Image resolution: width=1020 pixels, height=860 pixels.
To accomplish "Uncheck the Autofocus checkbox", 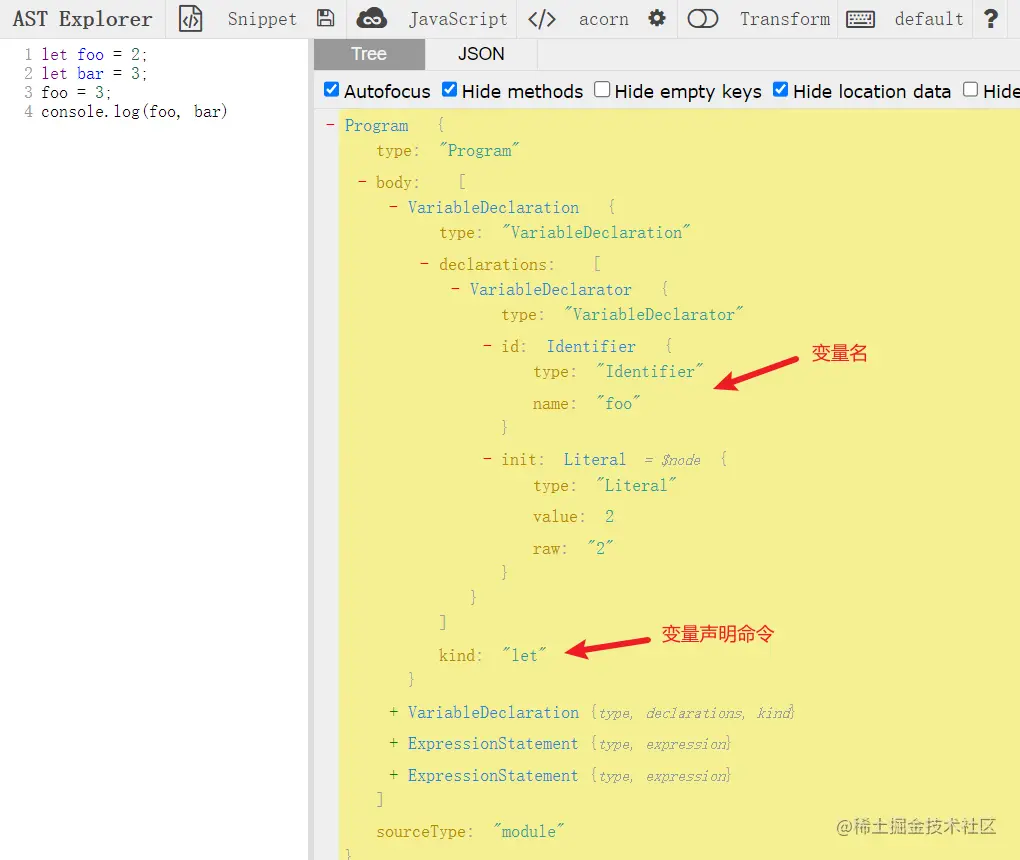I will [332, 90].
